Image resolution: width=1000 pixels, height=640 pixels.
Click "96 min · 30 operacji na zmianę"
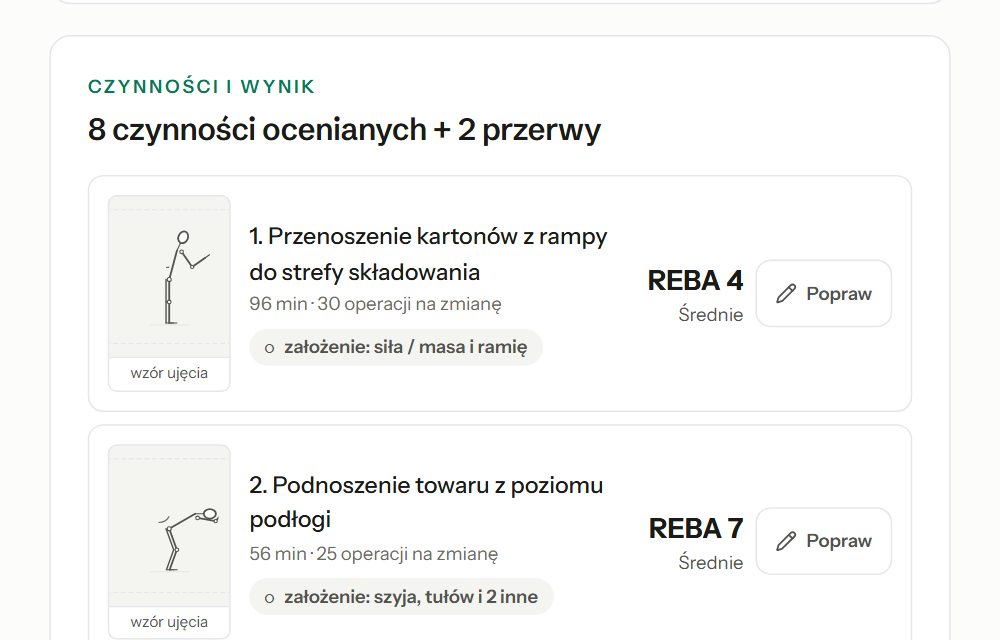point(376,303)
